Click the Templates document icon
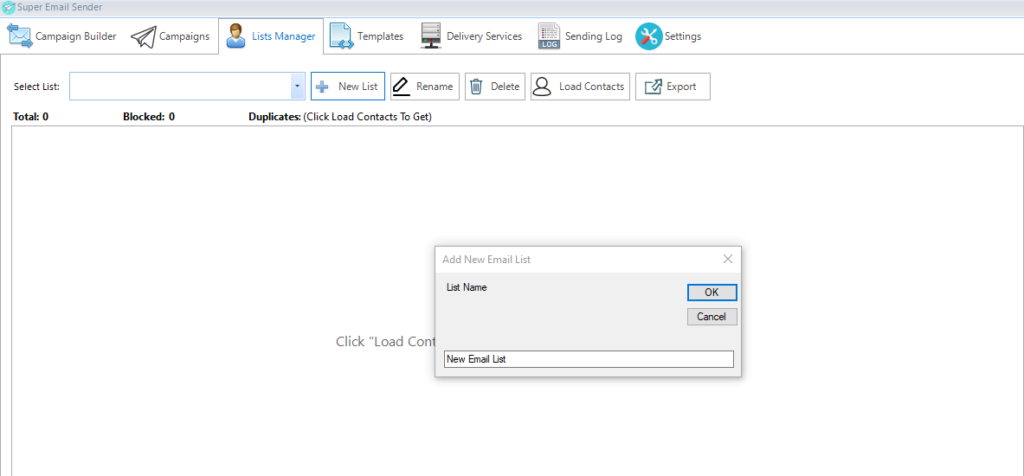Image resolution: width=1024 pixels, height=476 pixels. 341,36
